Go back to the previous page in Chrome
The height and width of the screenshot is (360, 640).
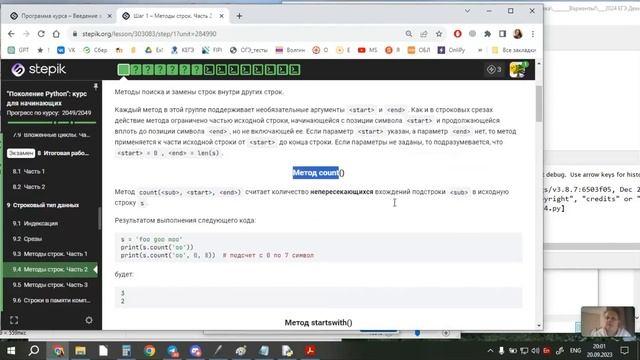point(11,34)
